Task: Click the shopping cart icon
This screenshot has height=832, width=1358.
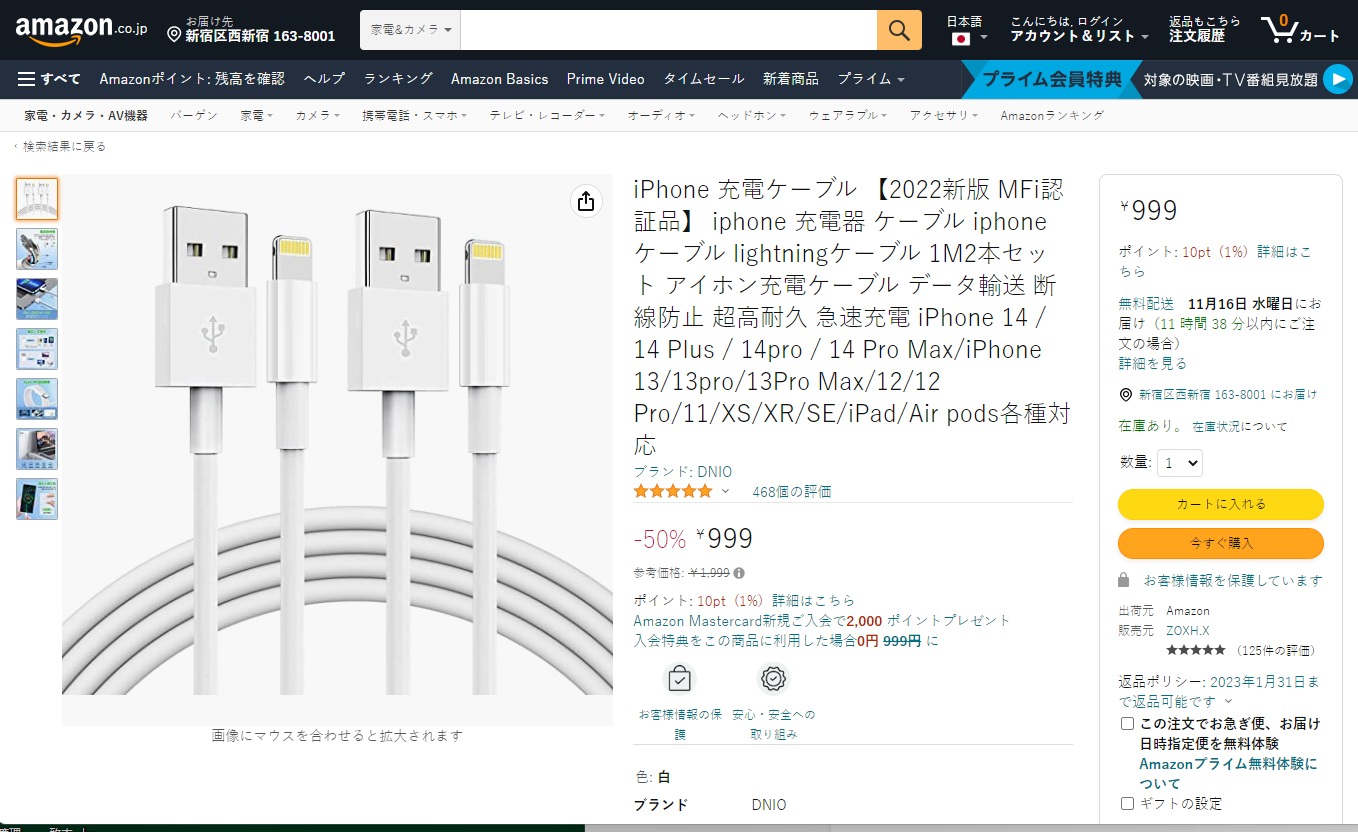Action: [1280, 29]
